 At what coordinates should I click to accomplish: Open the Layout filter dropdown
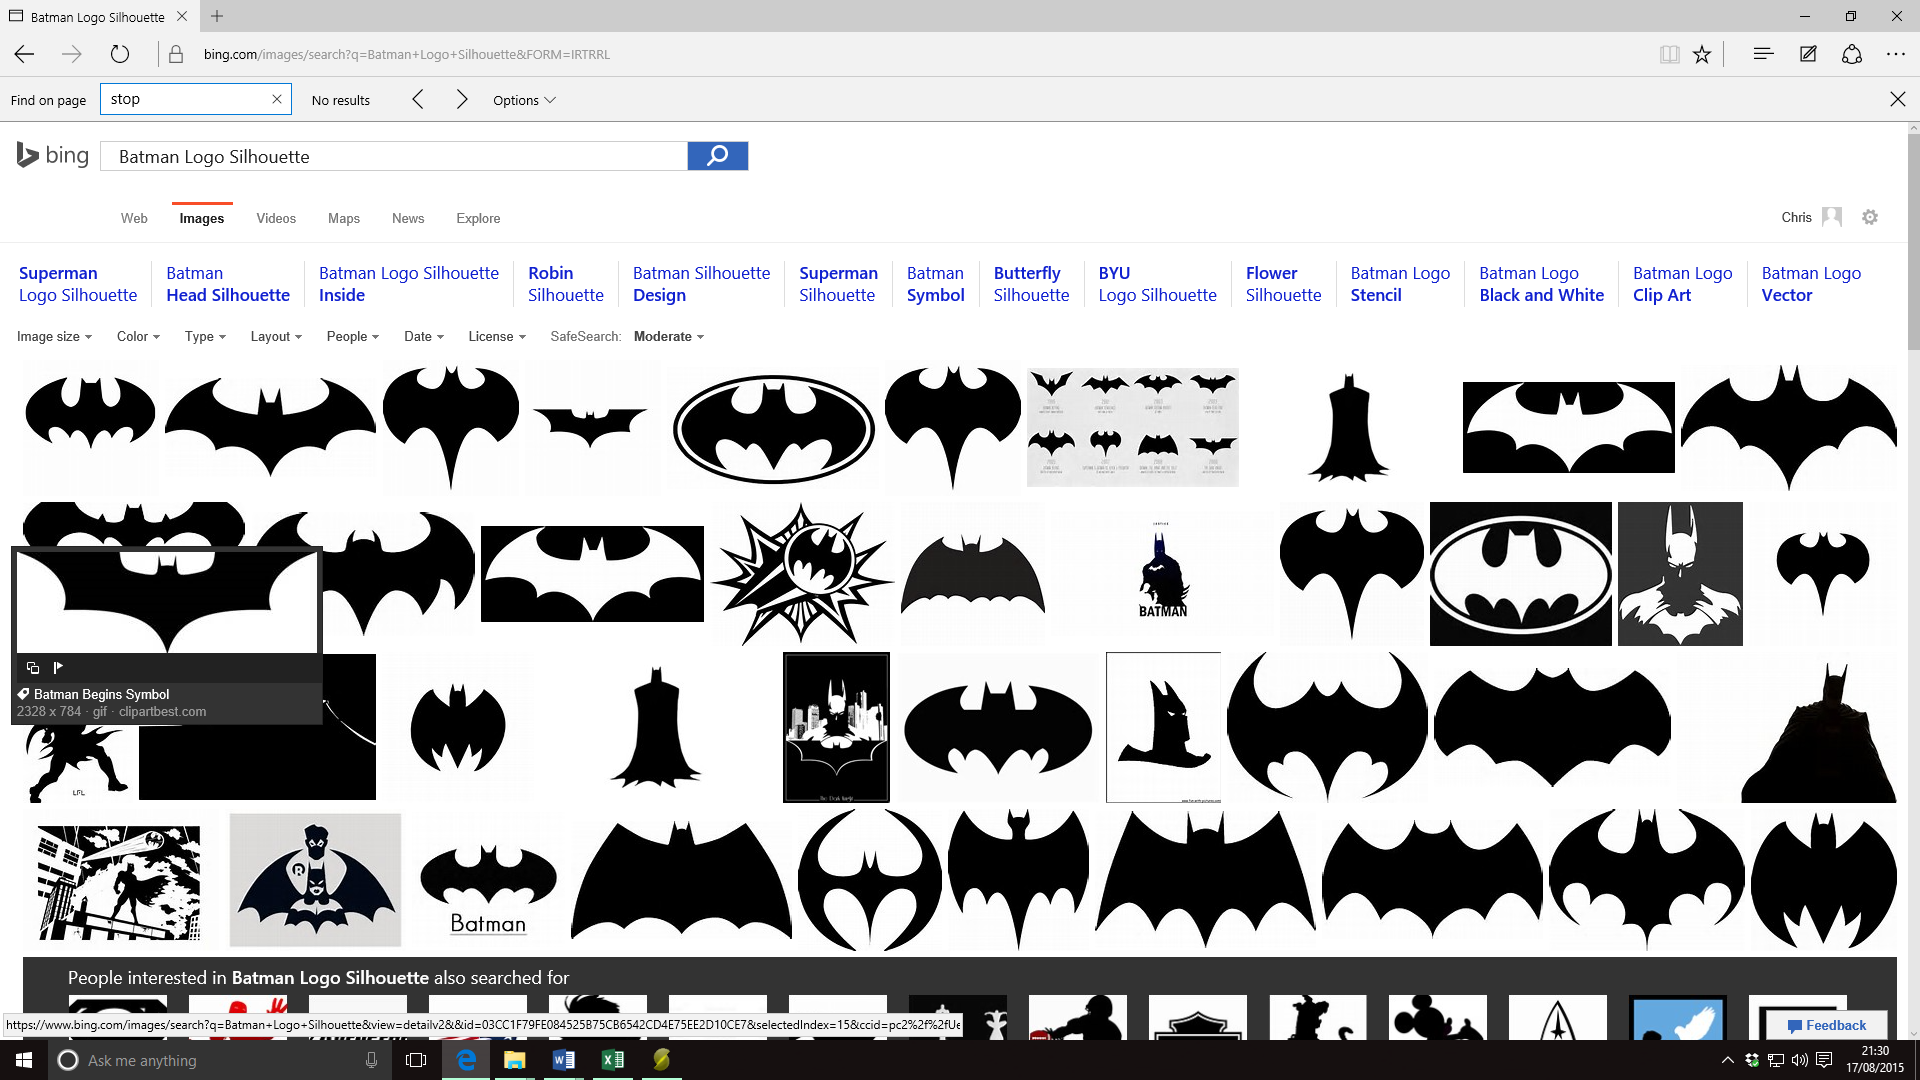coord(276,336)
